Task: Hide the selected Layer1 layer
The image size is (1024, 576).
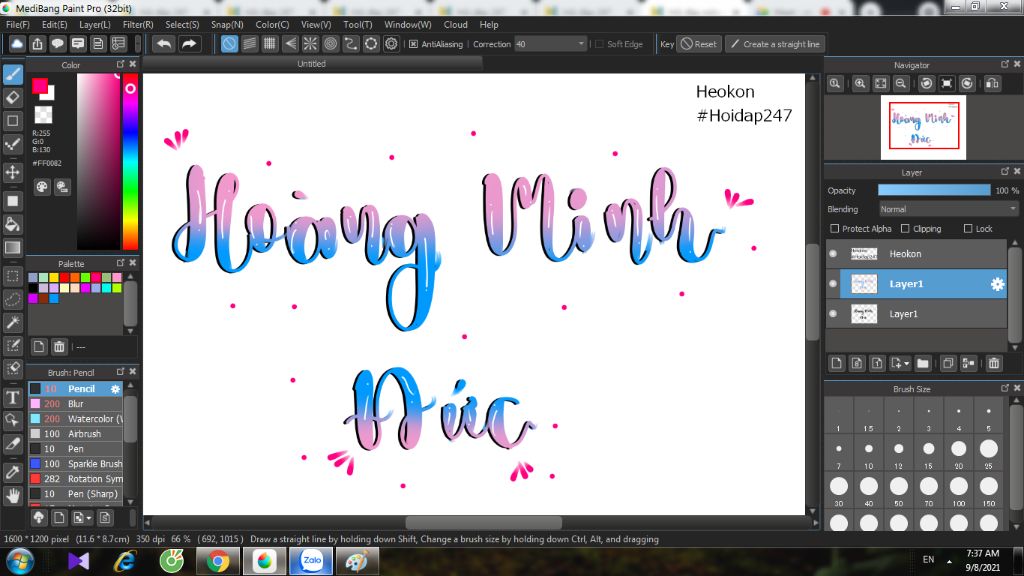Action: [833, 283]
